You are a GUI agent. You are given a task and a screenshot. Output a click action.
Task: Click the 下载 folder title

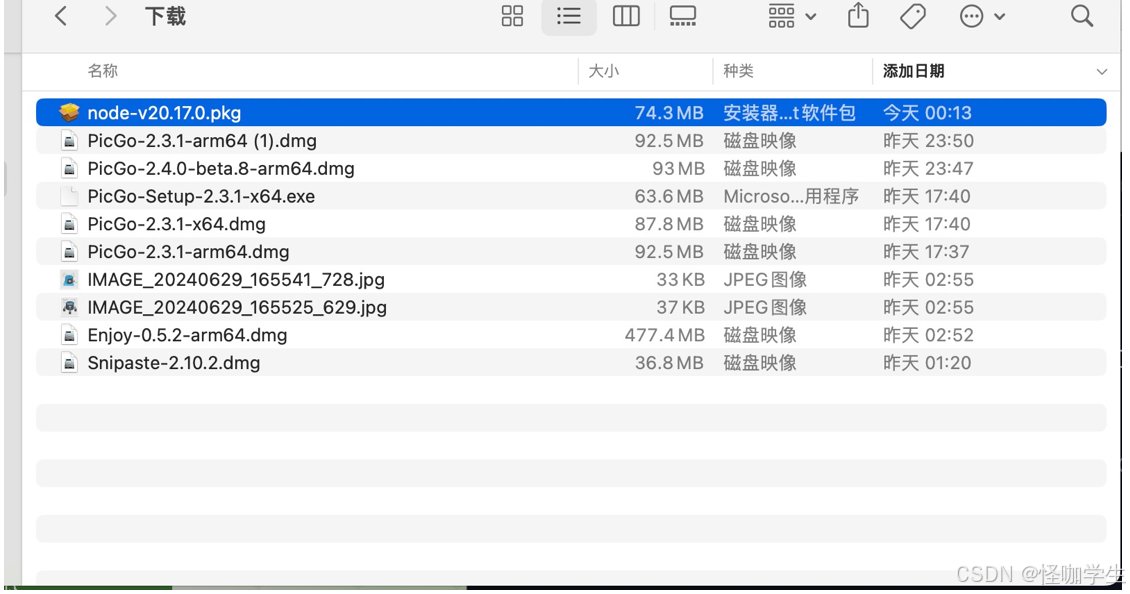pyautogui.click(x=165, y=16)
